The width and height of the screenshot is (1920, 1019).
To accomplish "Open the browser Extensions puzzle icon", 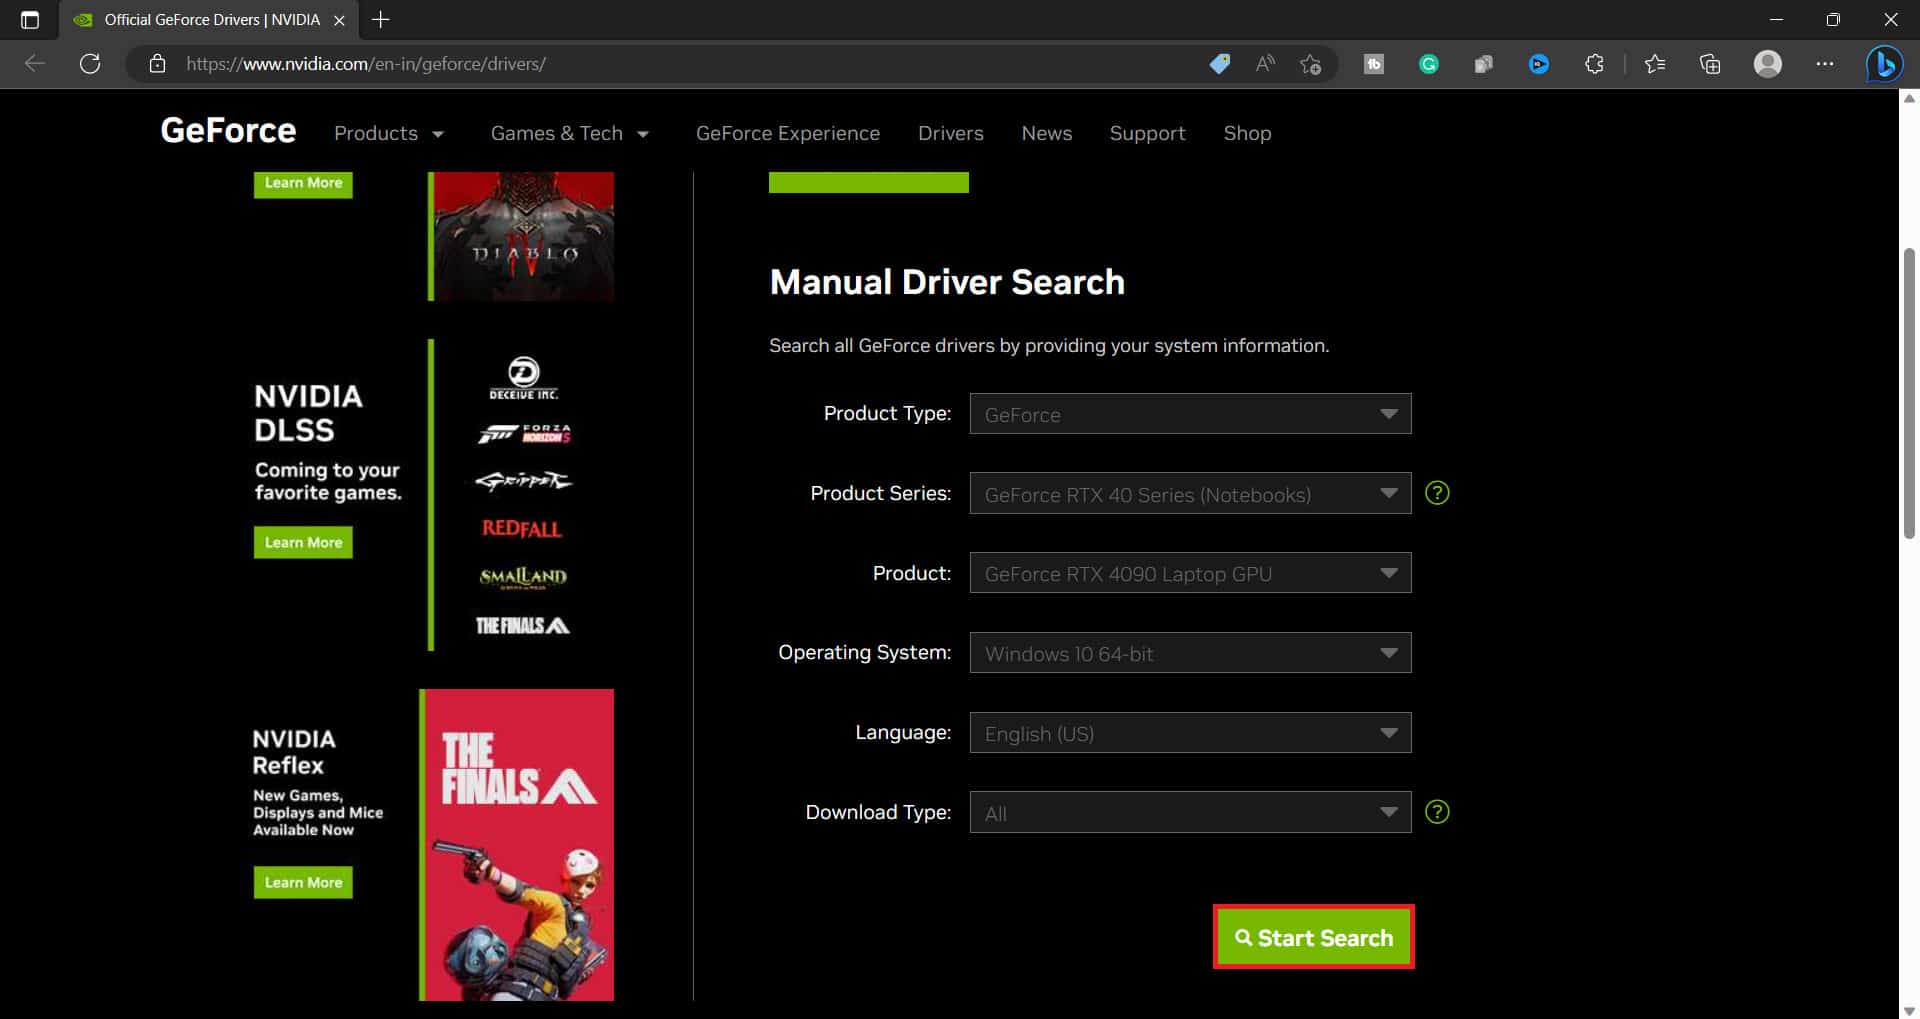I will [1594, 64].
